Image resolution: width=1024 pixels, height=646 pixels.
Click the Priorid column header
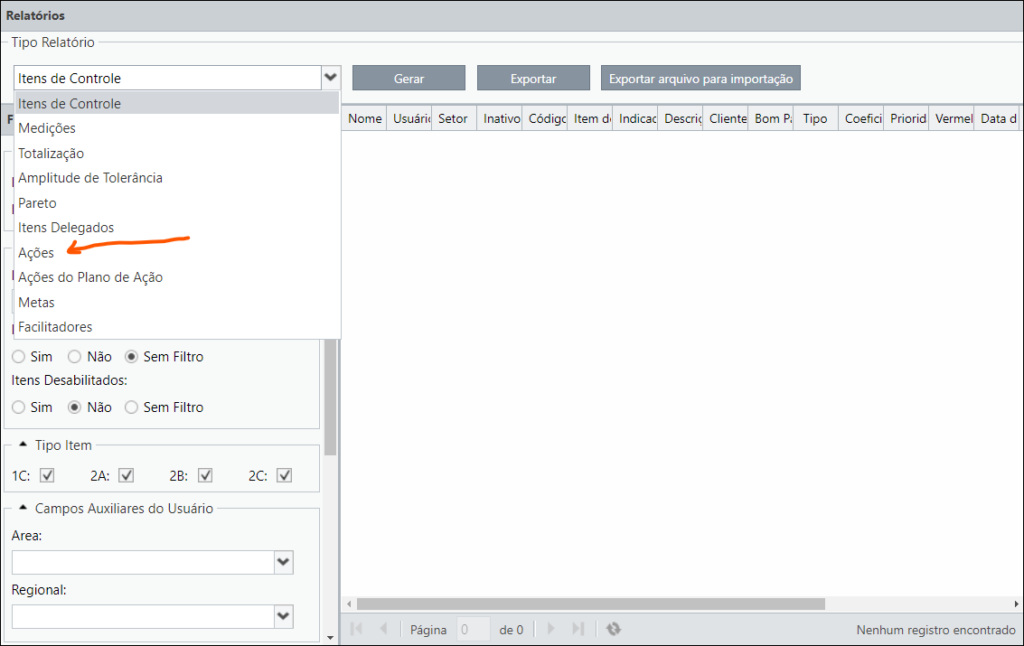(907, 118)
